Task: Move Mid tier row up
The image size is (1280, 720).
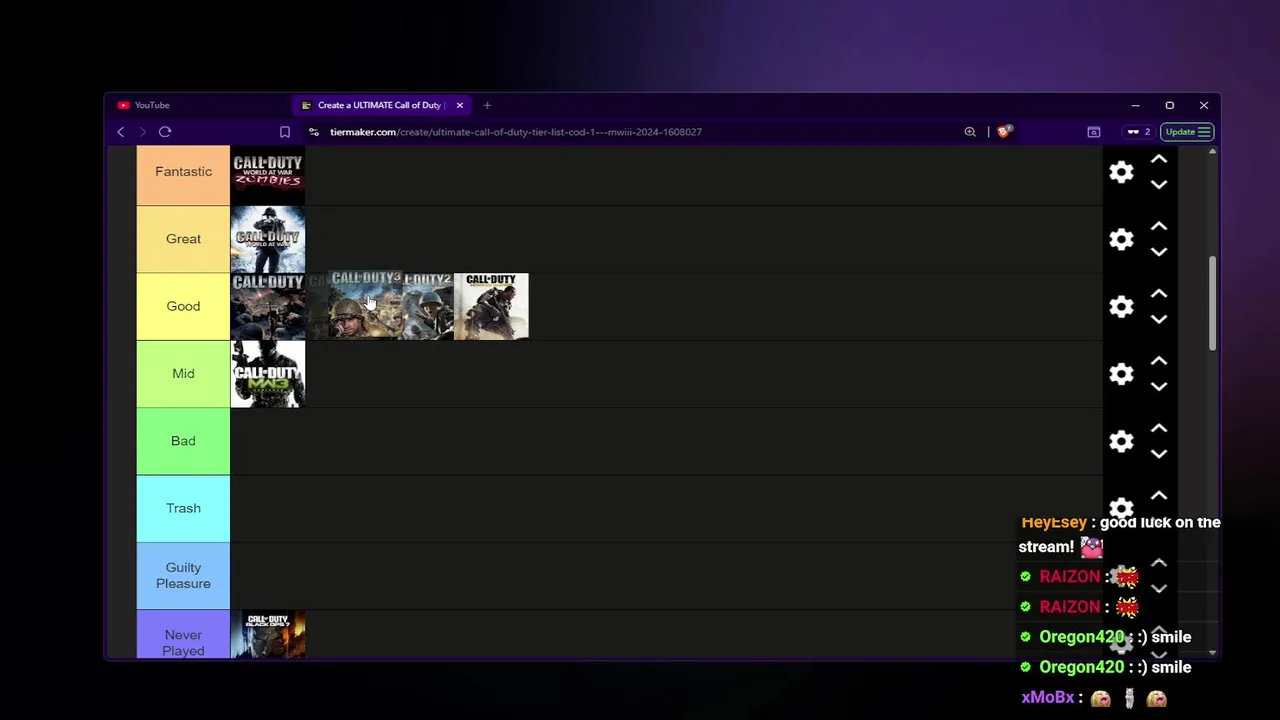Action: (x=1159, y=360)
